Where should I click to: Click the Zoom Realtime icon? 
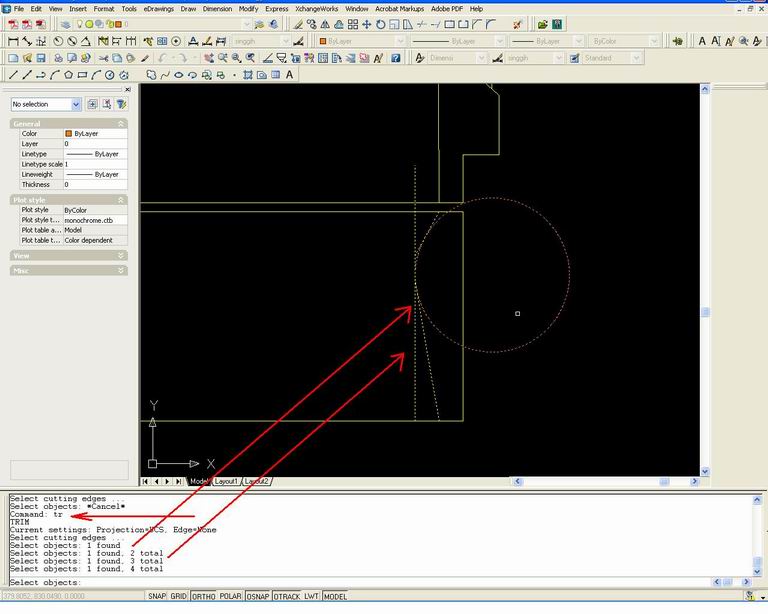tap(223, 58)
